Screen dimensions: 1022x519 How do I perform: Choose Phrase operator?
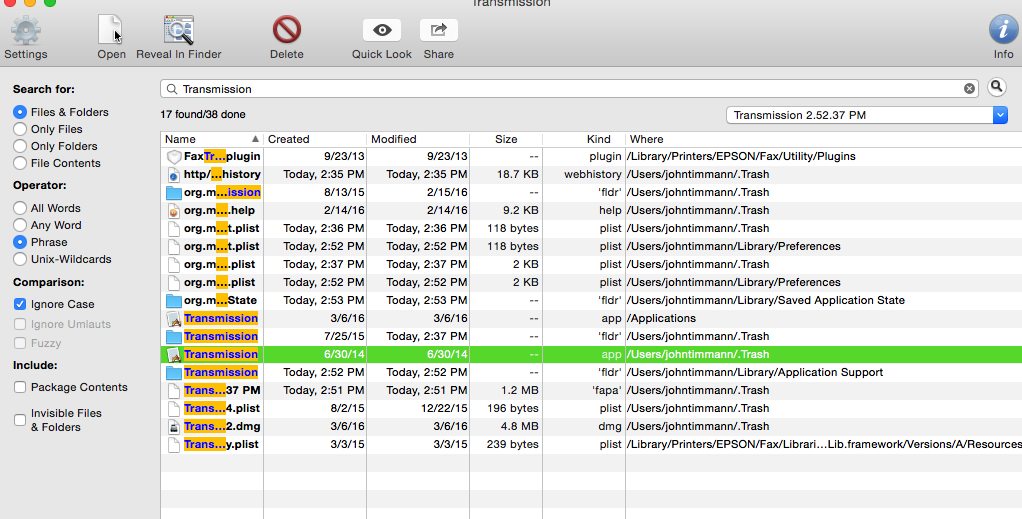click(x=20, y=242)
